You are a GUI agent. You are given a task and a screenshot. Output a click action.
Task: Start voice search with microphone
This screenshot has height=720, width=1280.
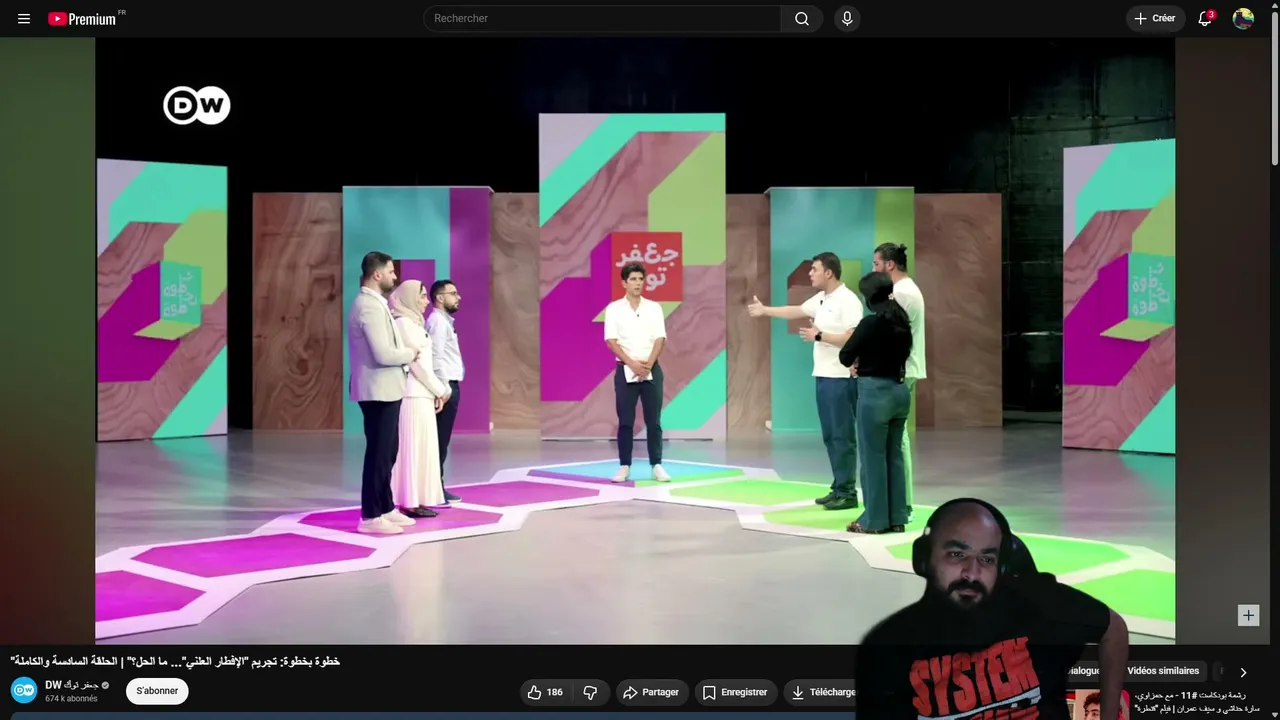pos(847,19)
